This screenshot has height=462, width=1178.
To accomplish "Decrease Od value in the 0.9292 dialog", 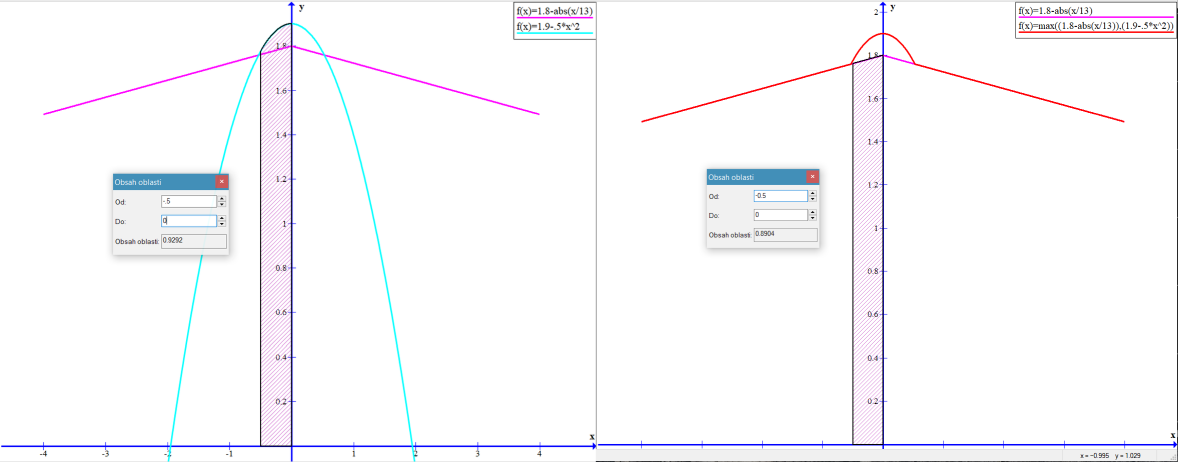I will (x=222, y=204).
